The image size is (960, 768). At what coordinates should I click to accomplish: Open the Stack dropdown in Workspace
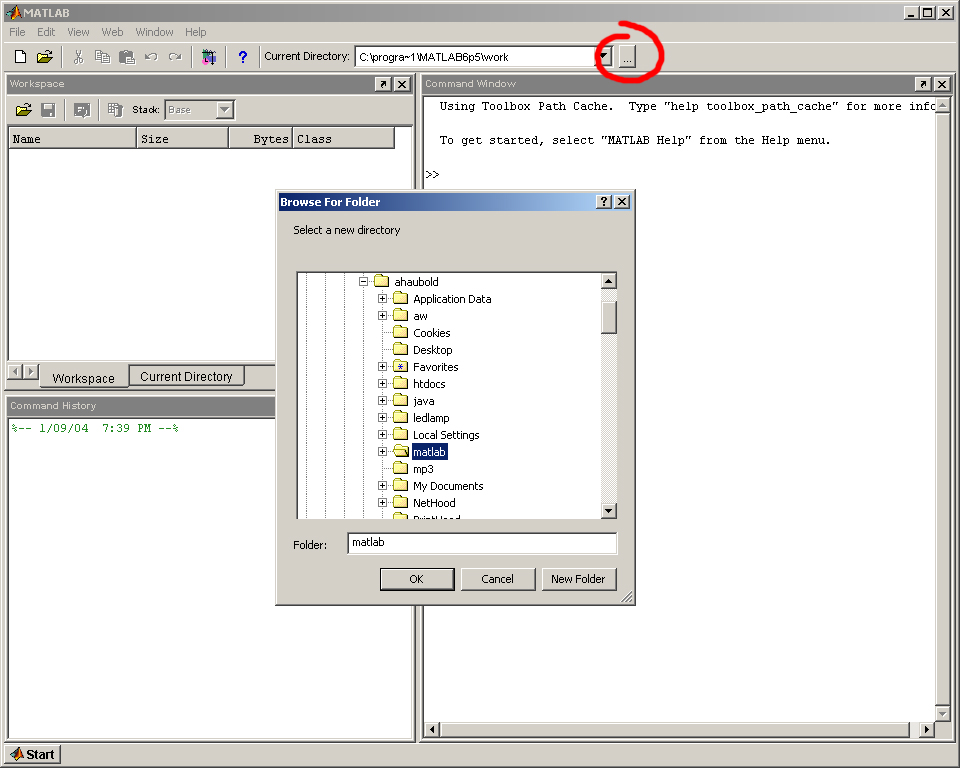[x=225, y=110]
